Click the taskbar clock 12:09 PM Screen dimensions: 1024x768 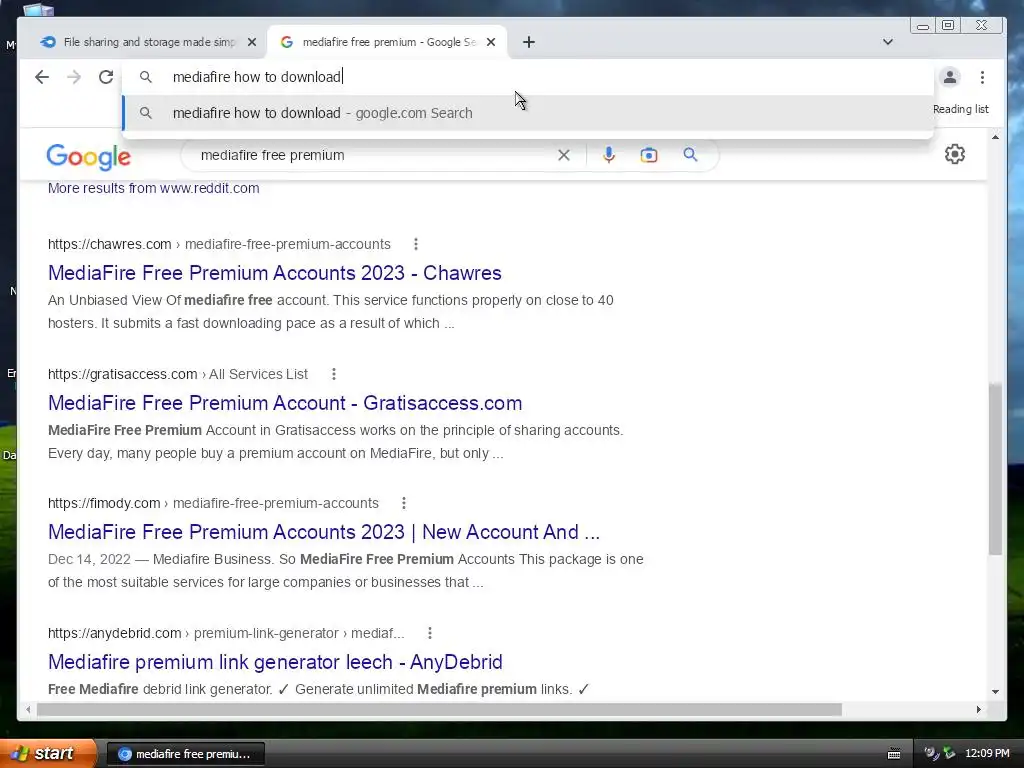click(x=987, y=754)
